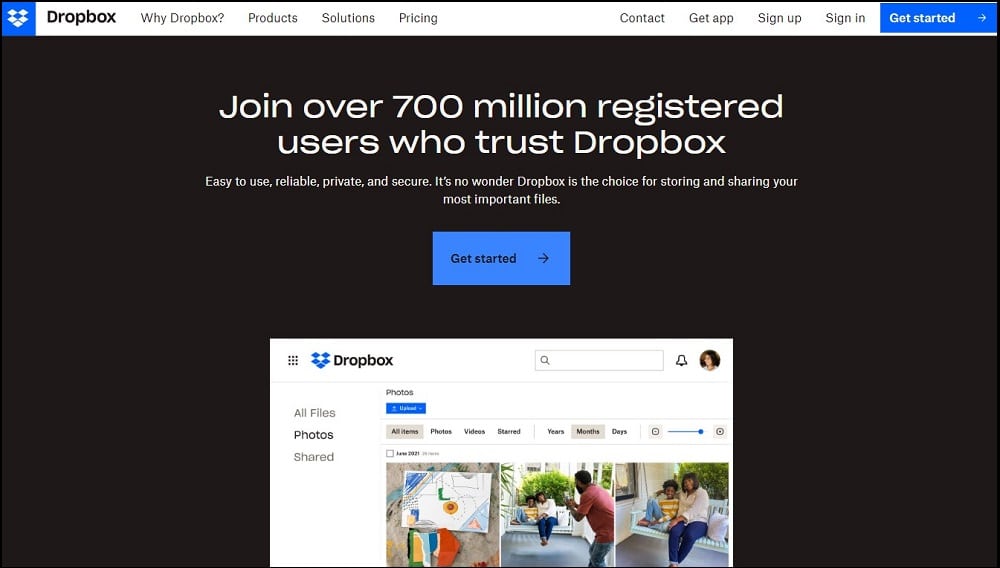The width and height of the screenshot is (1000, 568).
Task: Switch to the Videos filter tab
Action: click(x=474, y=432)
